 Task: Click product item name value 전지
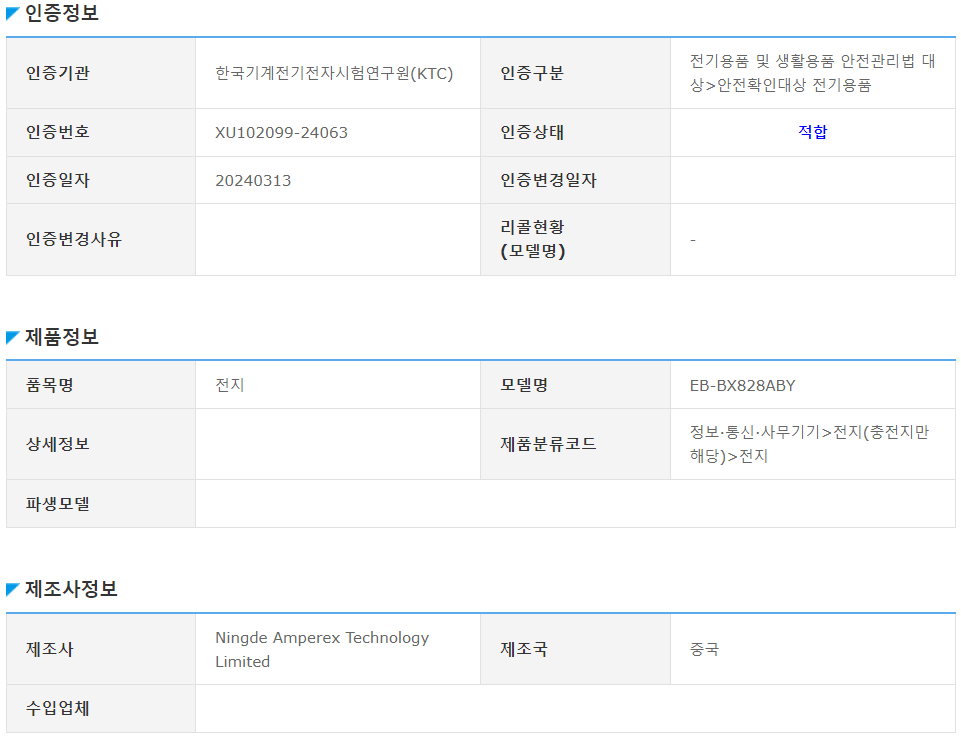230,385
